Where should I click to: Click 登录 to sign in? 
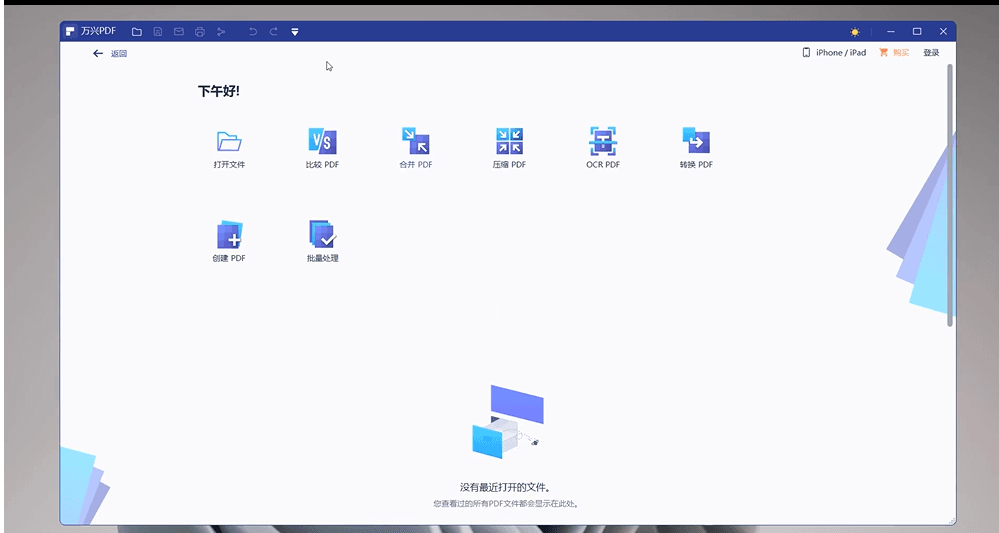click(931, 53)
